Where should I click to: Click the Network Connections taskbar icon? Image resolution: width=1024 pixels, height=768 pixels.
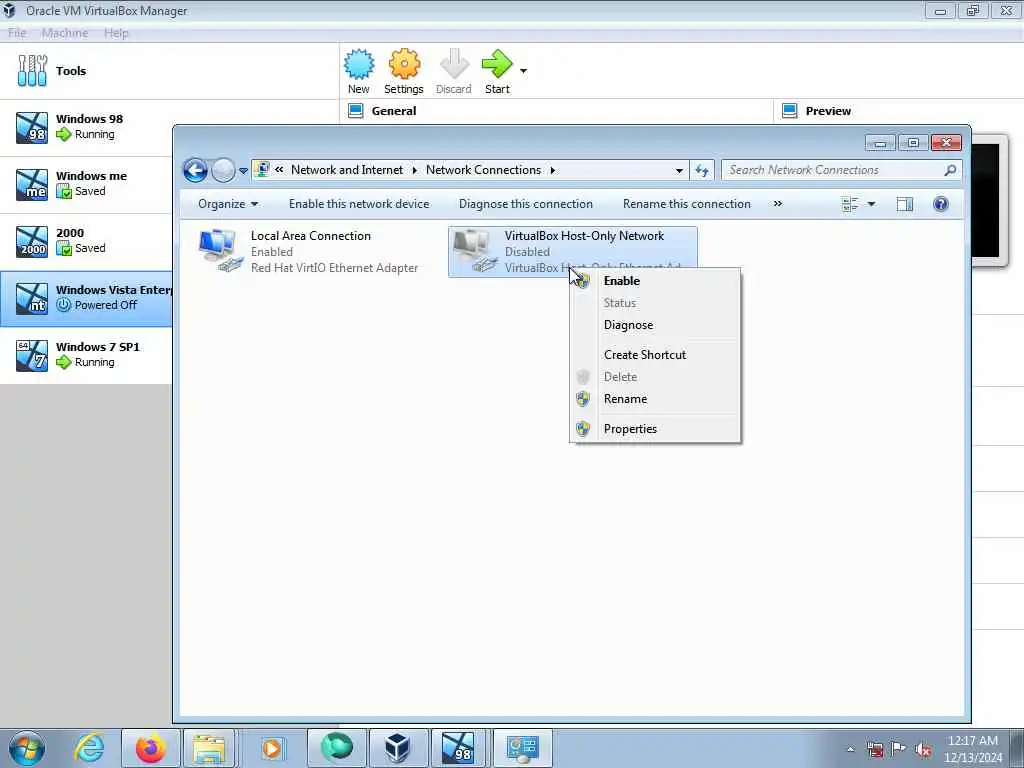[x=522, y=748]
